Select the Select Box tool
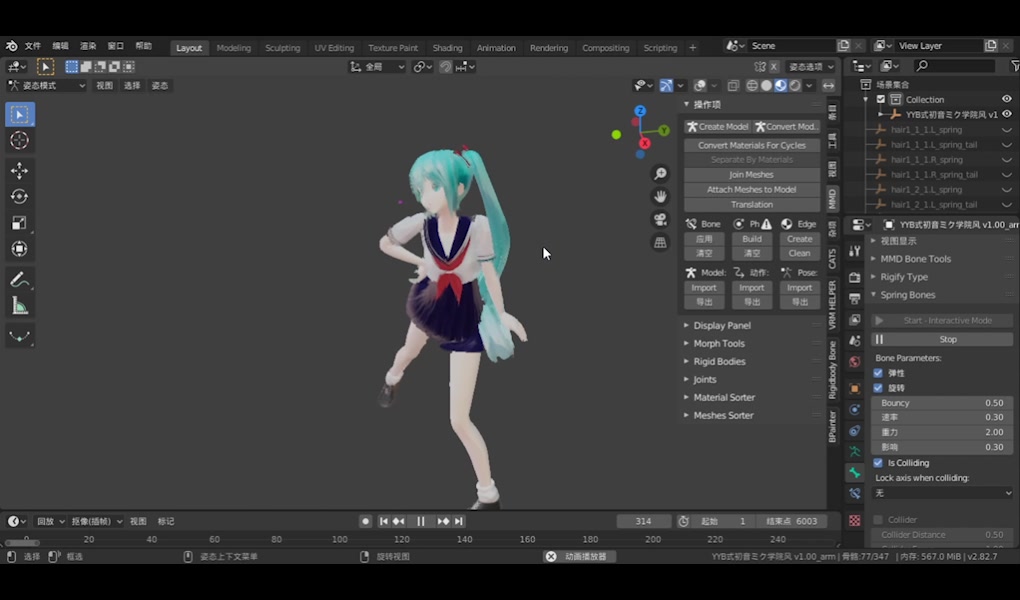The image size is (1020, 600). point(20,115)
